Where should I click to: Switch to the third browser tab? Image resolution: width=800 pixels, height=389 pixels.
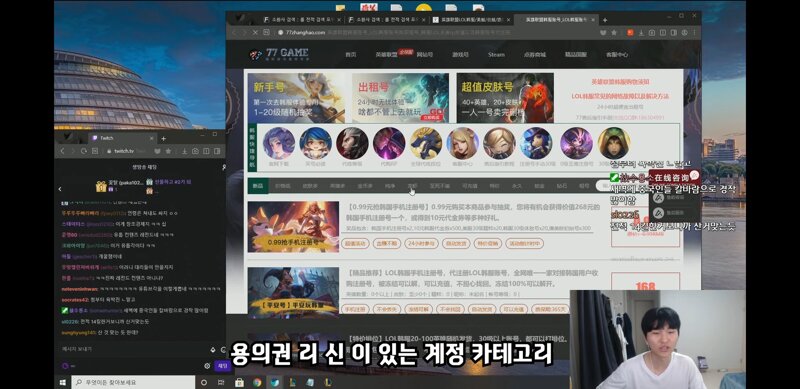[x=469, y=20]
